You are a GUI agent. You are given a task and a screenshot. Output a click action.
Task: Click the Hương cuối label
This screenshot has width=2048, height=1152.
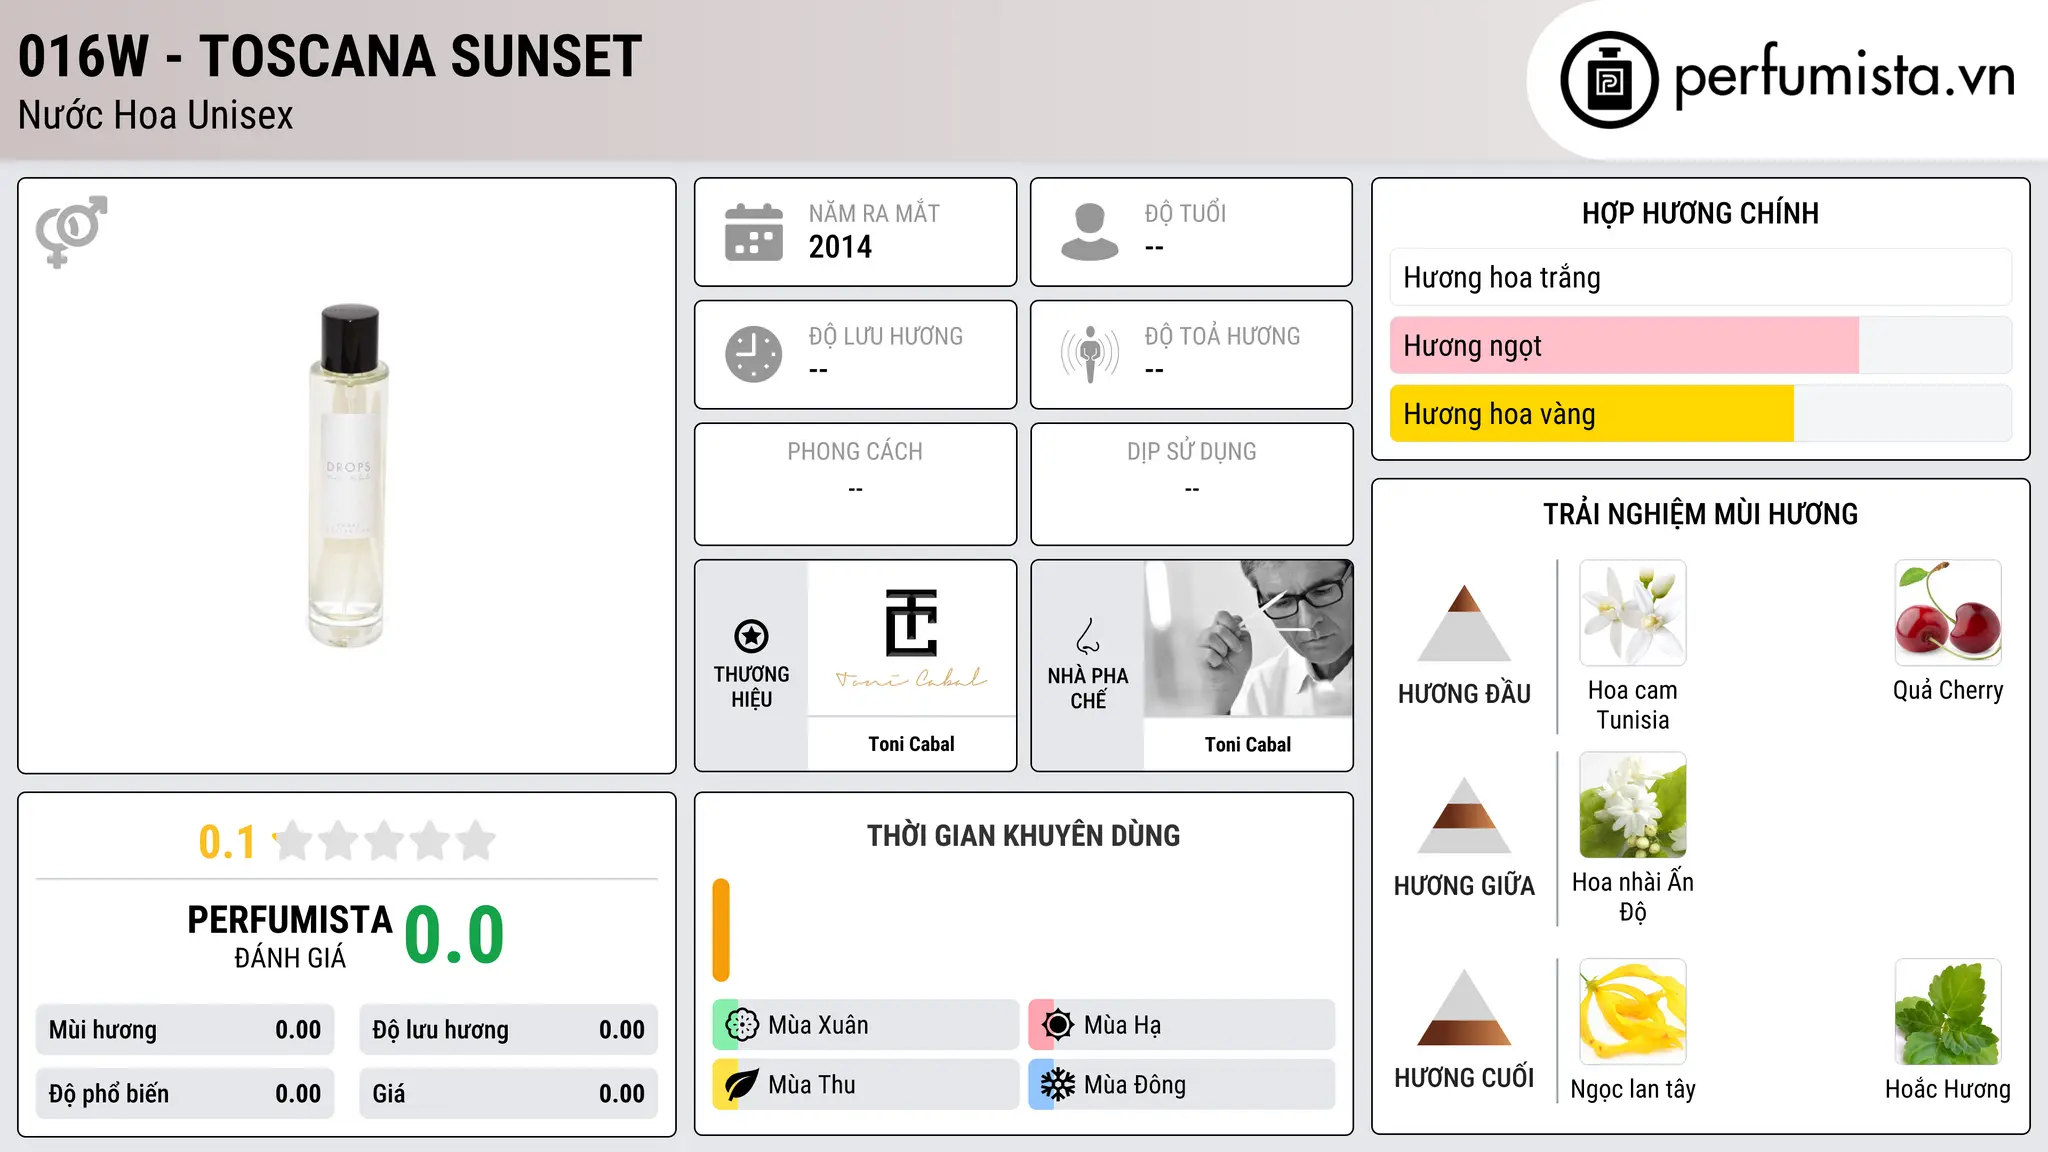[1464, 1078]
